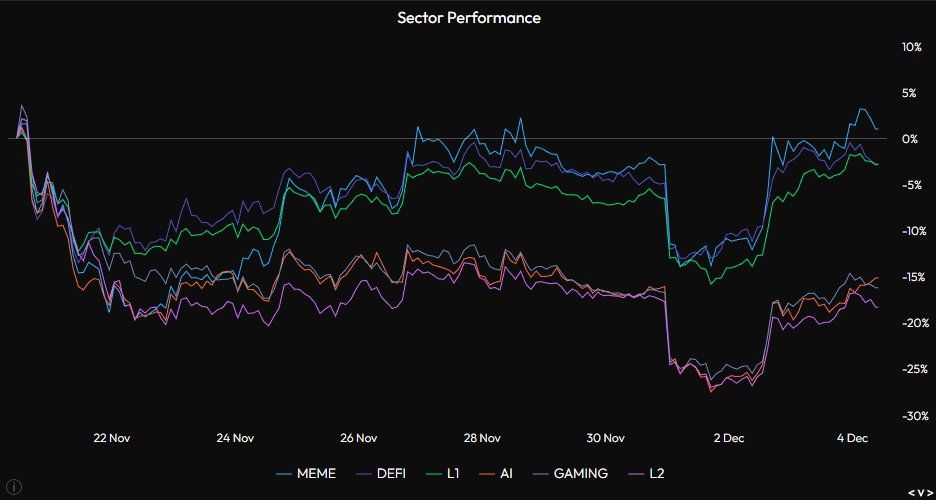Toggle the GAMING legend label

pos(582,473)
